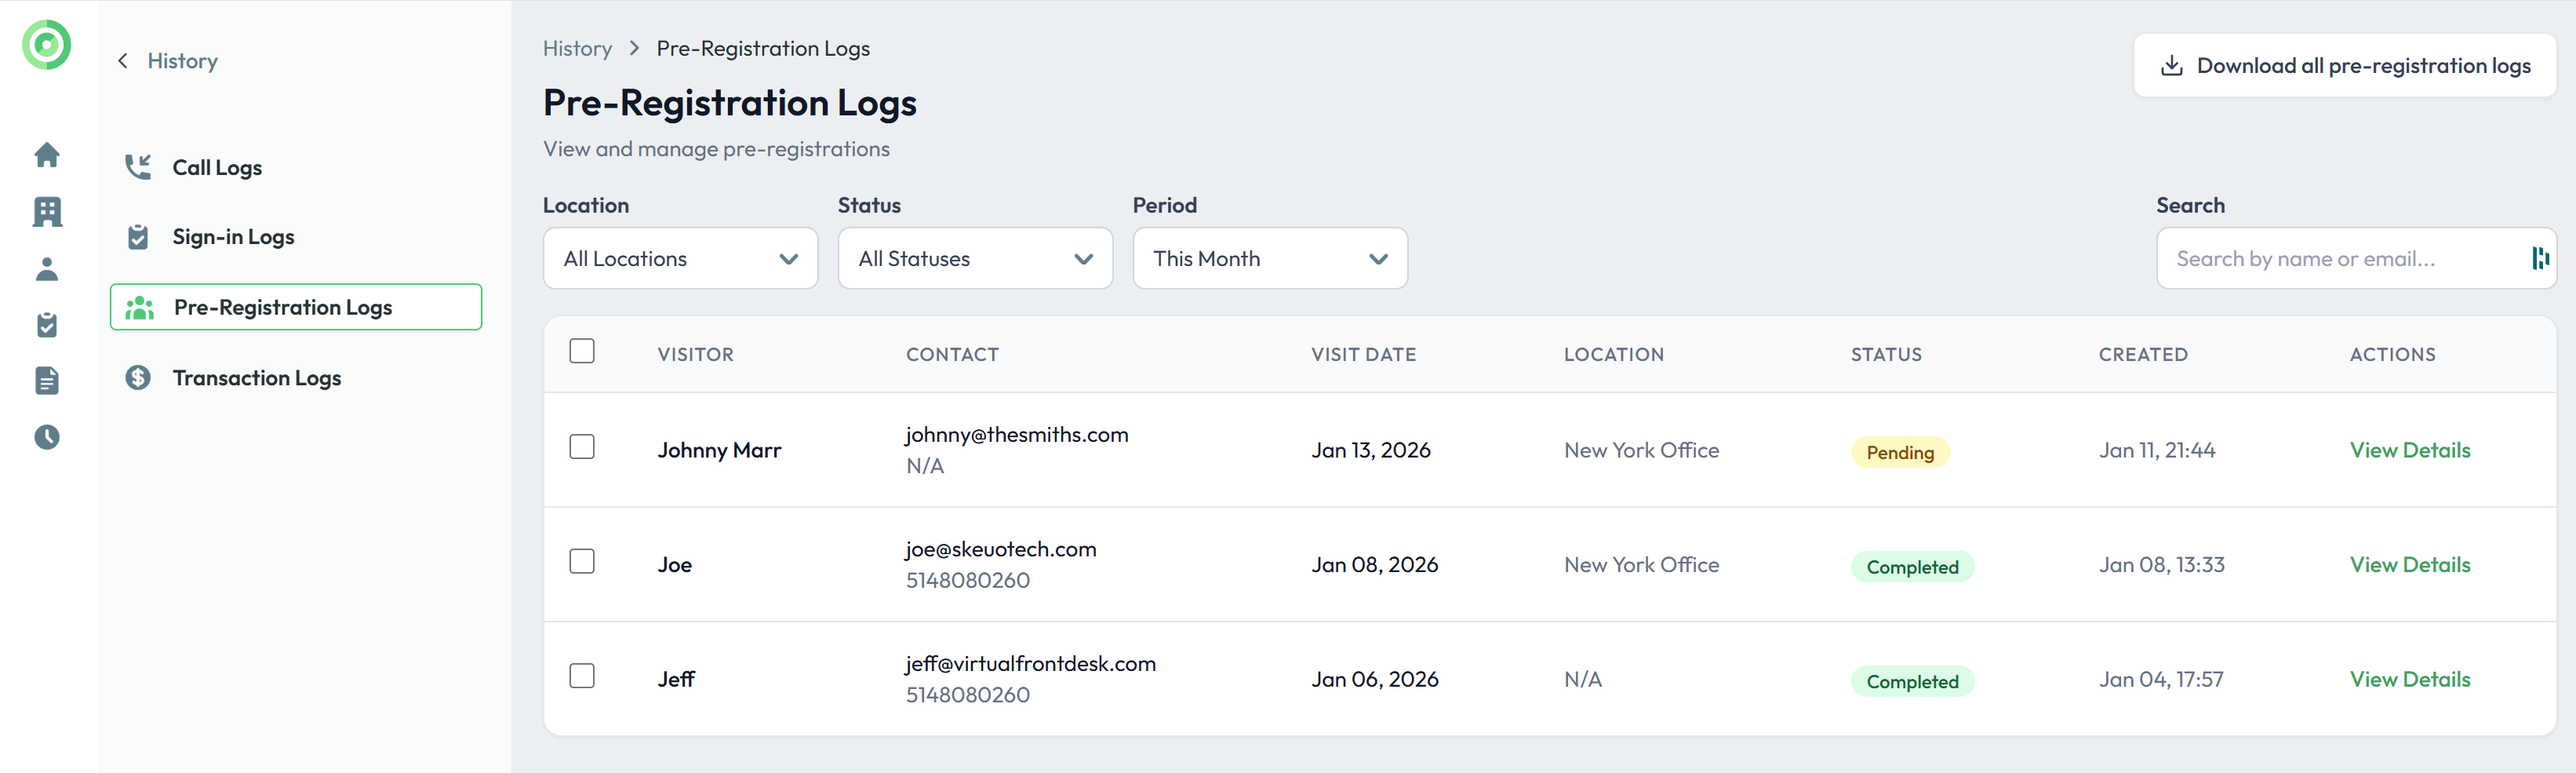Check the select-all checkbox in table header
This screenshot has height=773, width=2576.
582,351
